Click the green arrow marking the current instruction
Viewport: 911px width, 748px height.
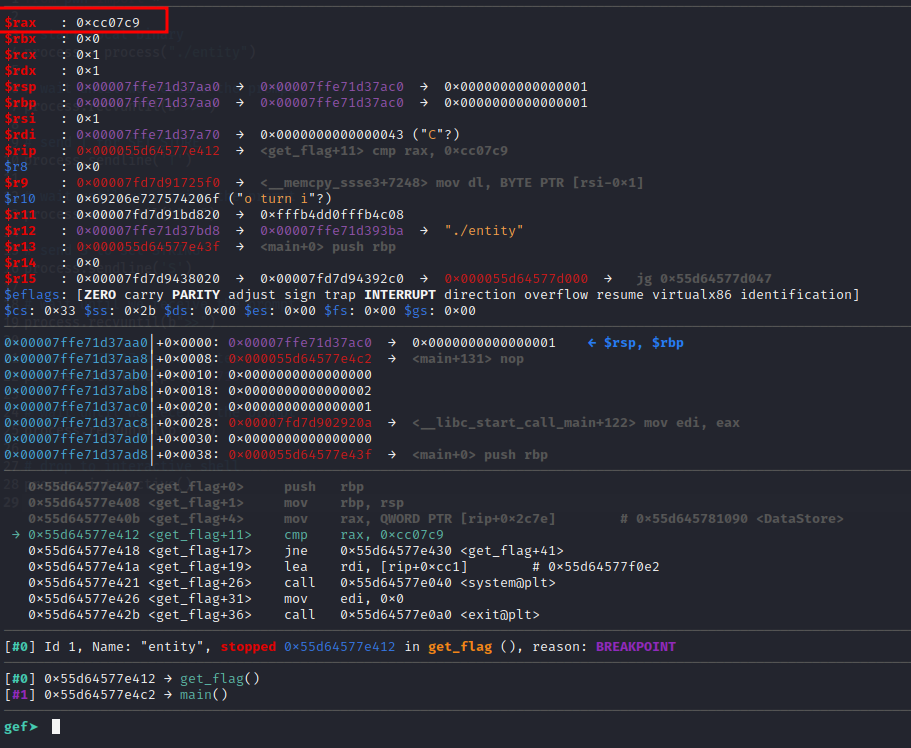point(16,535)
